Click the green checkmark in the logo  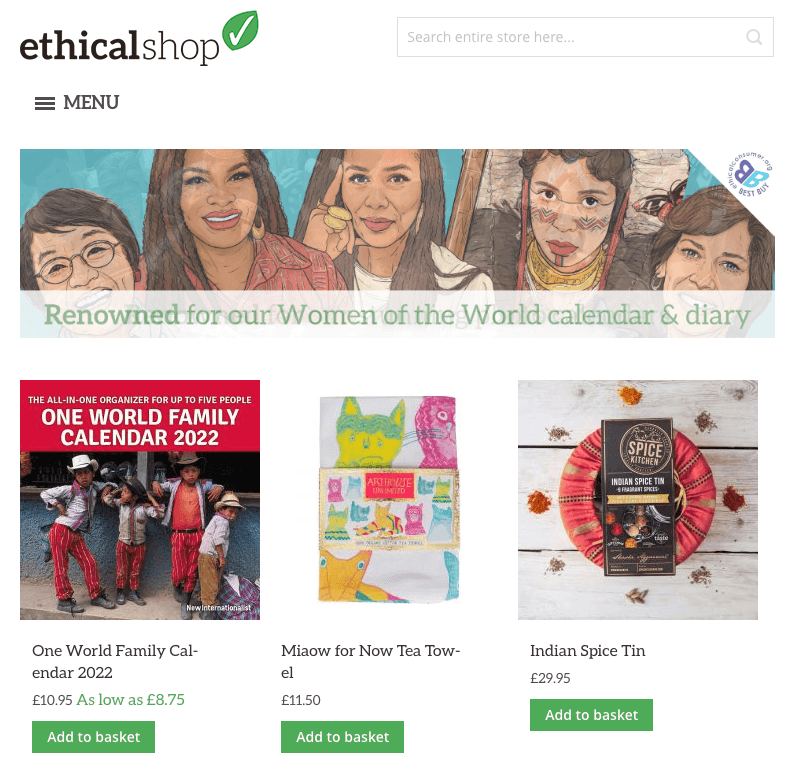coord(241,30)
